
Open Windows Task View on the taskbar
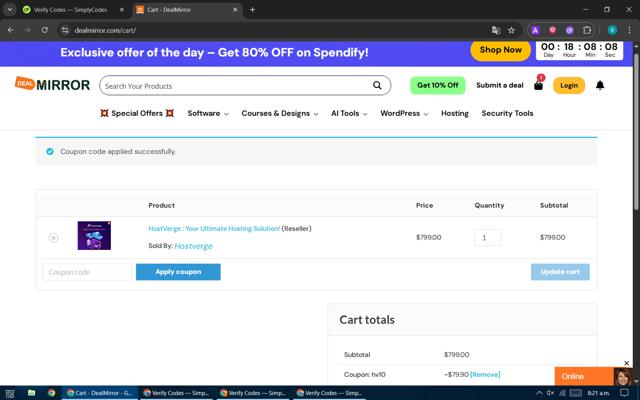click(x=10, y=393)
